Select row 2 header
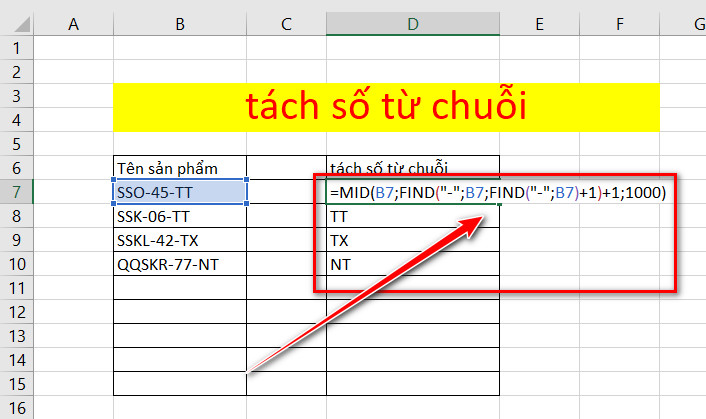 (17, 72)
